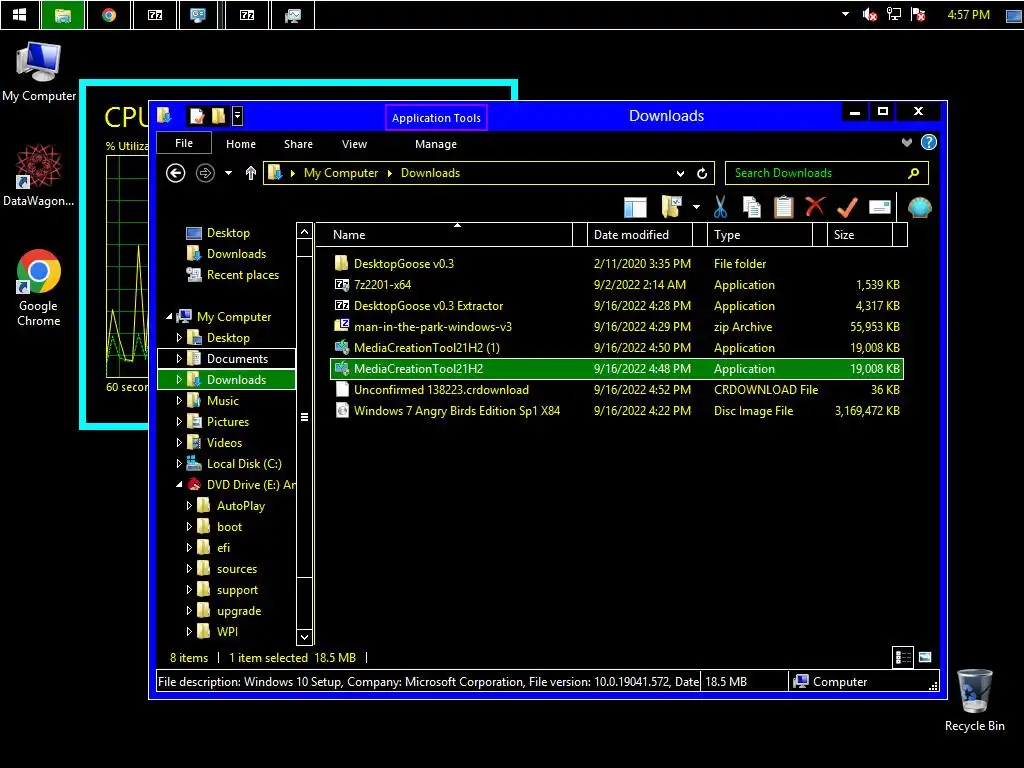Screen dimensions: 1024x768
Task: Click the Copy pages icon in toolbar
Action: tap(752, 207)
